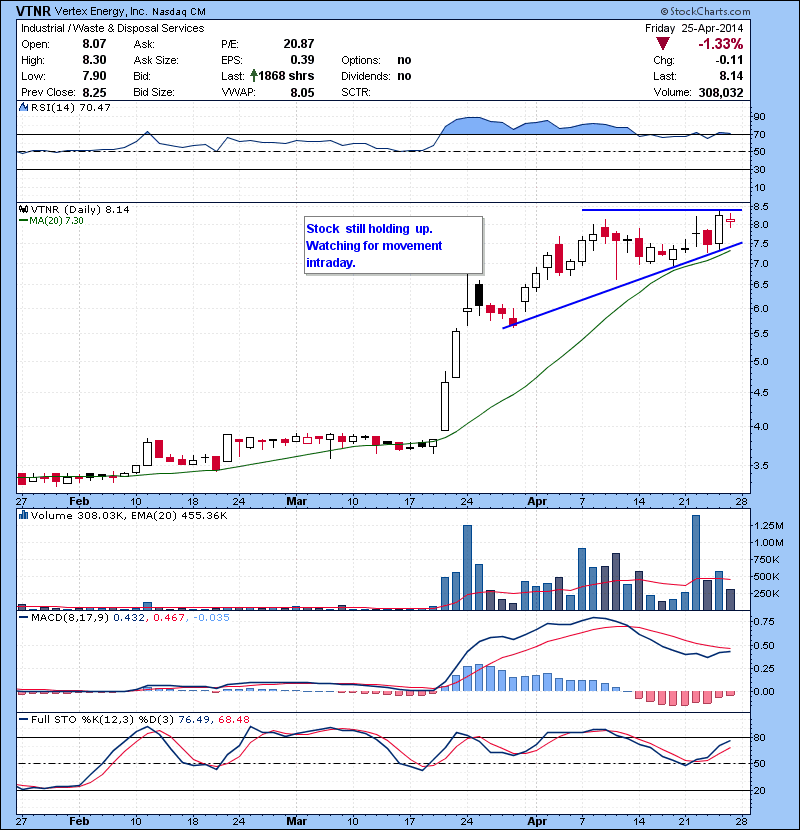
Task: Click the 8.5 price axis label
Action: point(760,206)
